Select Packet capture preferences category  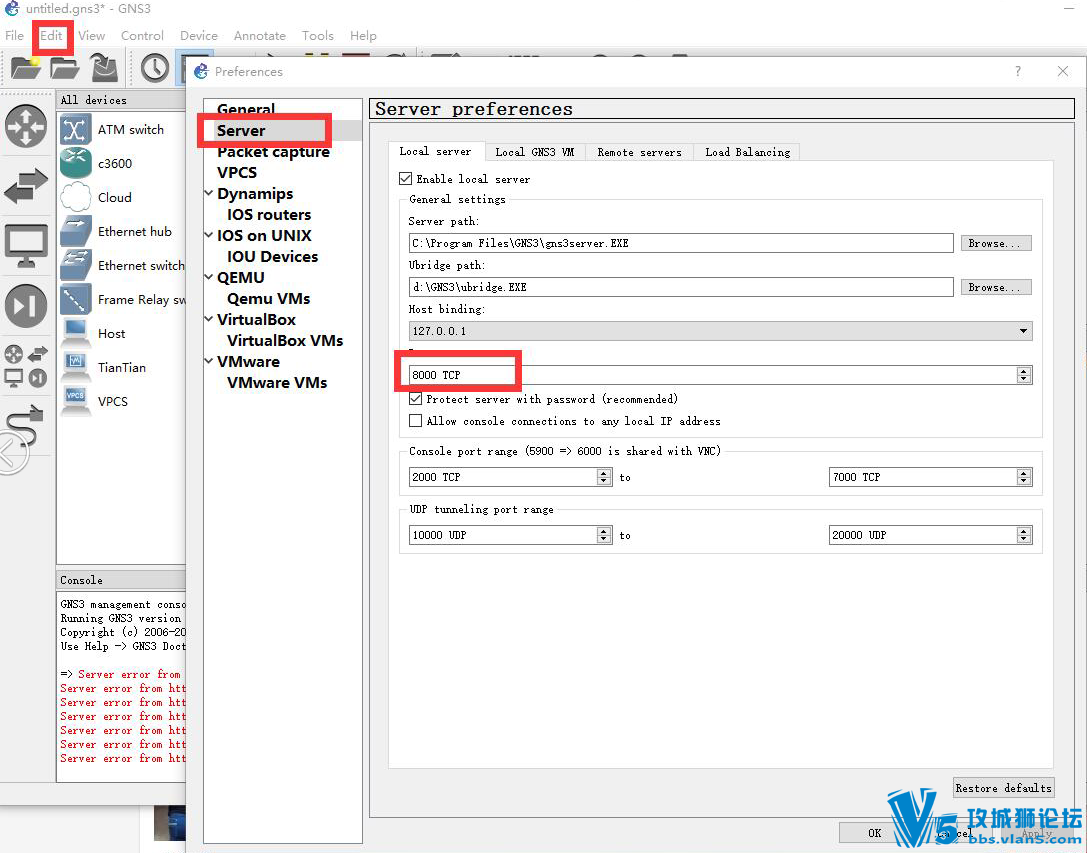[273, 152]
